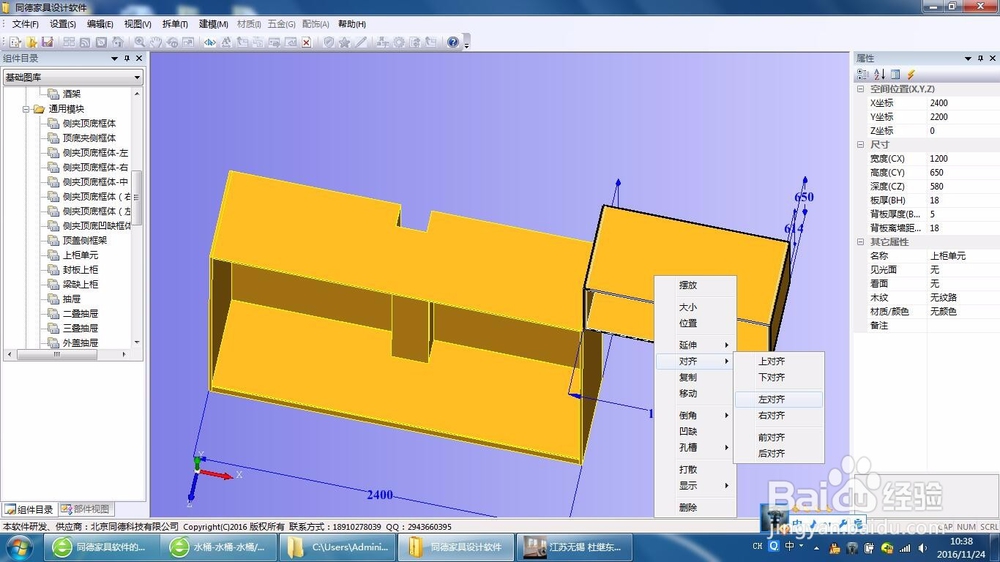Close the 组件目录 panel
The image size is (1000, 562).
pyautogui.click(x=139, y=58)
